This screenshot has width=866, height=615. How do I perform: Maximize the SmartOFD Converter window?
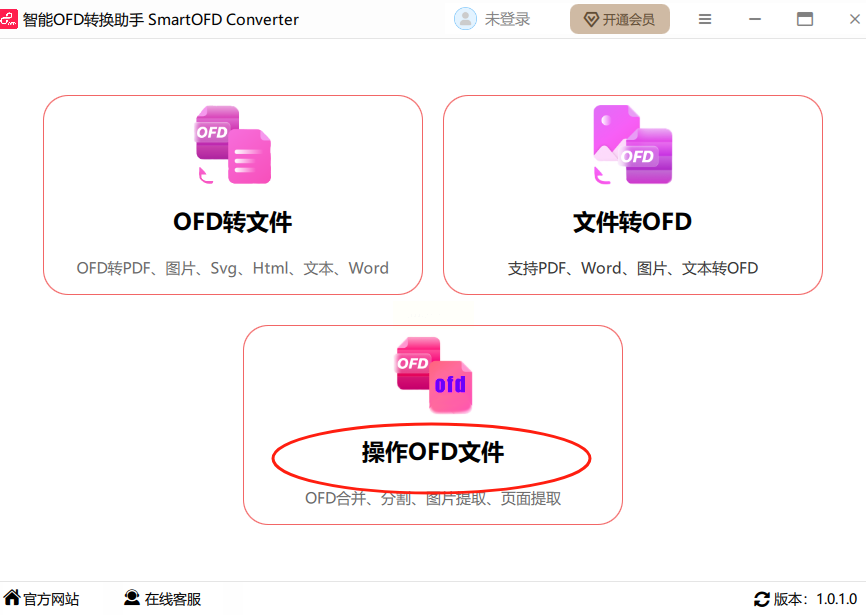(805, 19)
